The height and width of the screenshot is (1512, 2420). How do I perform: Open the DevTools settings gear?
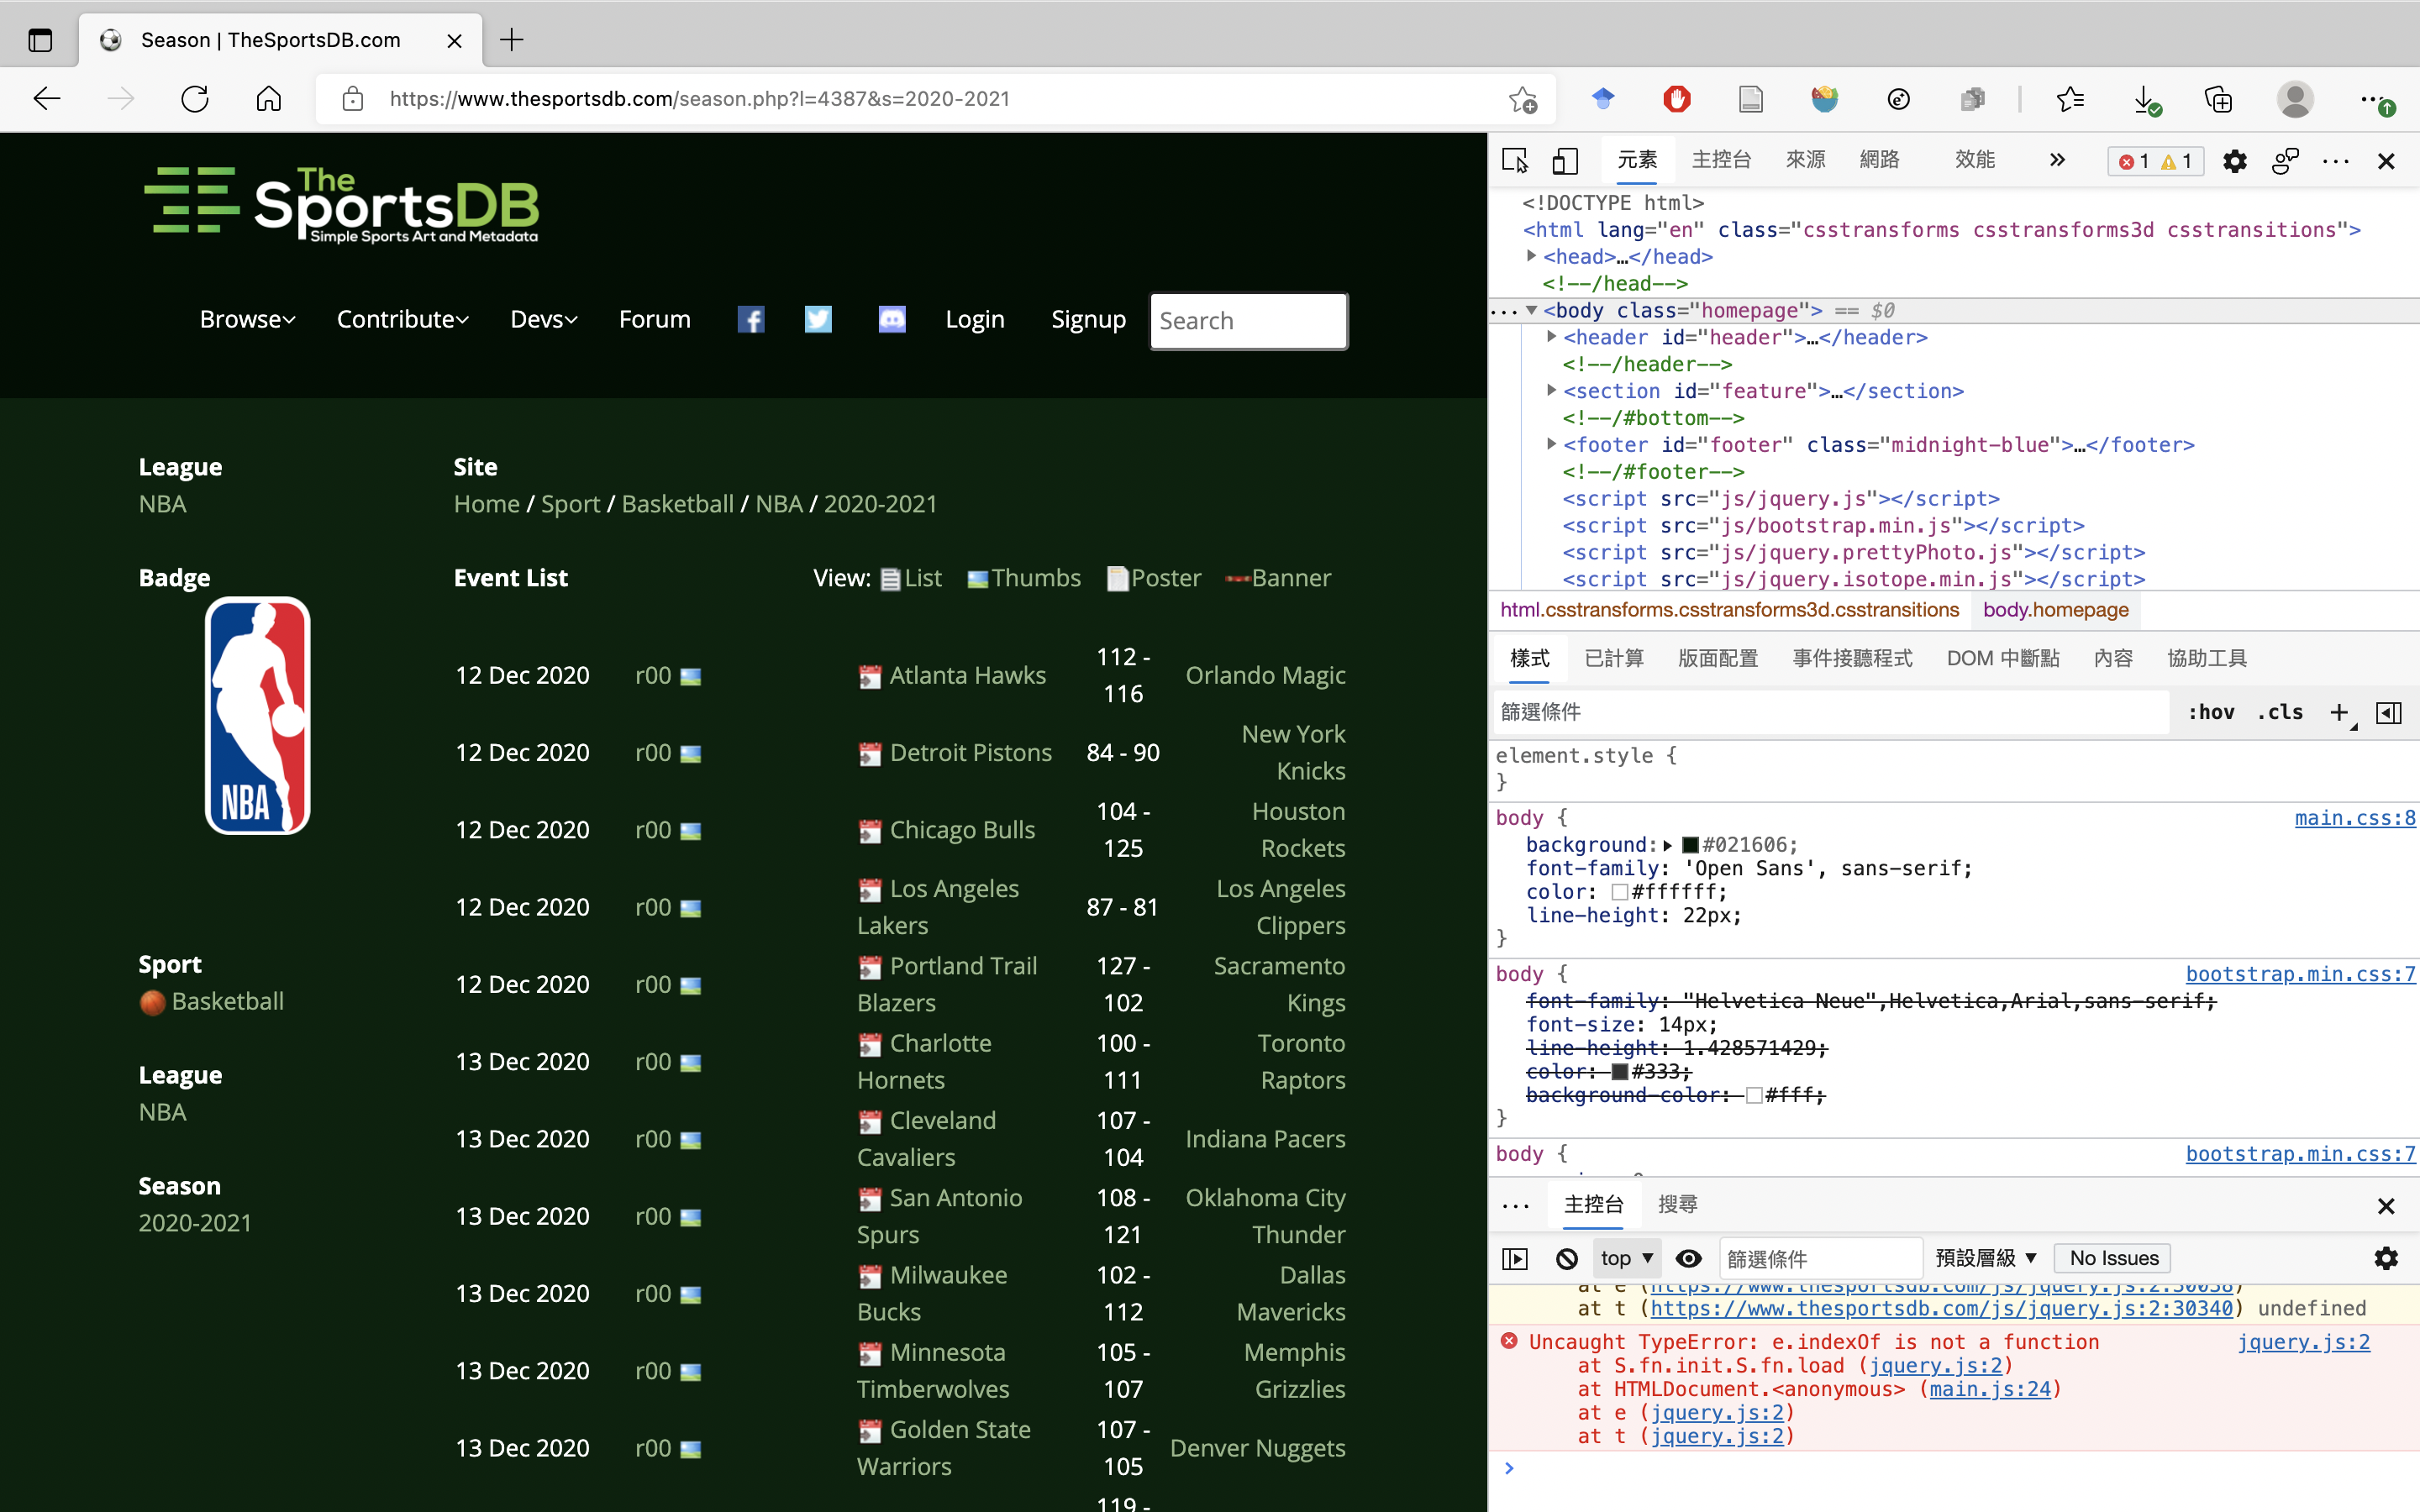click(2234, 161)
